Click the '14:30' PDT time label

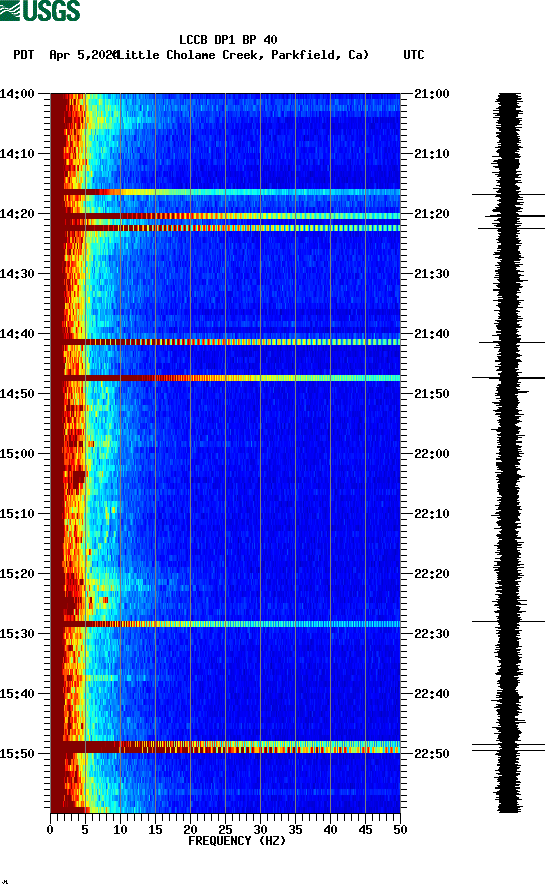tap(17, 273)
